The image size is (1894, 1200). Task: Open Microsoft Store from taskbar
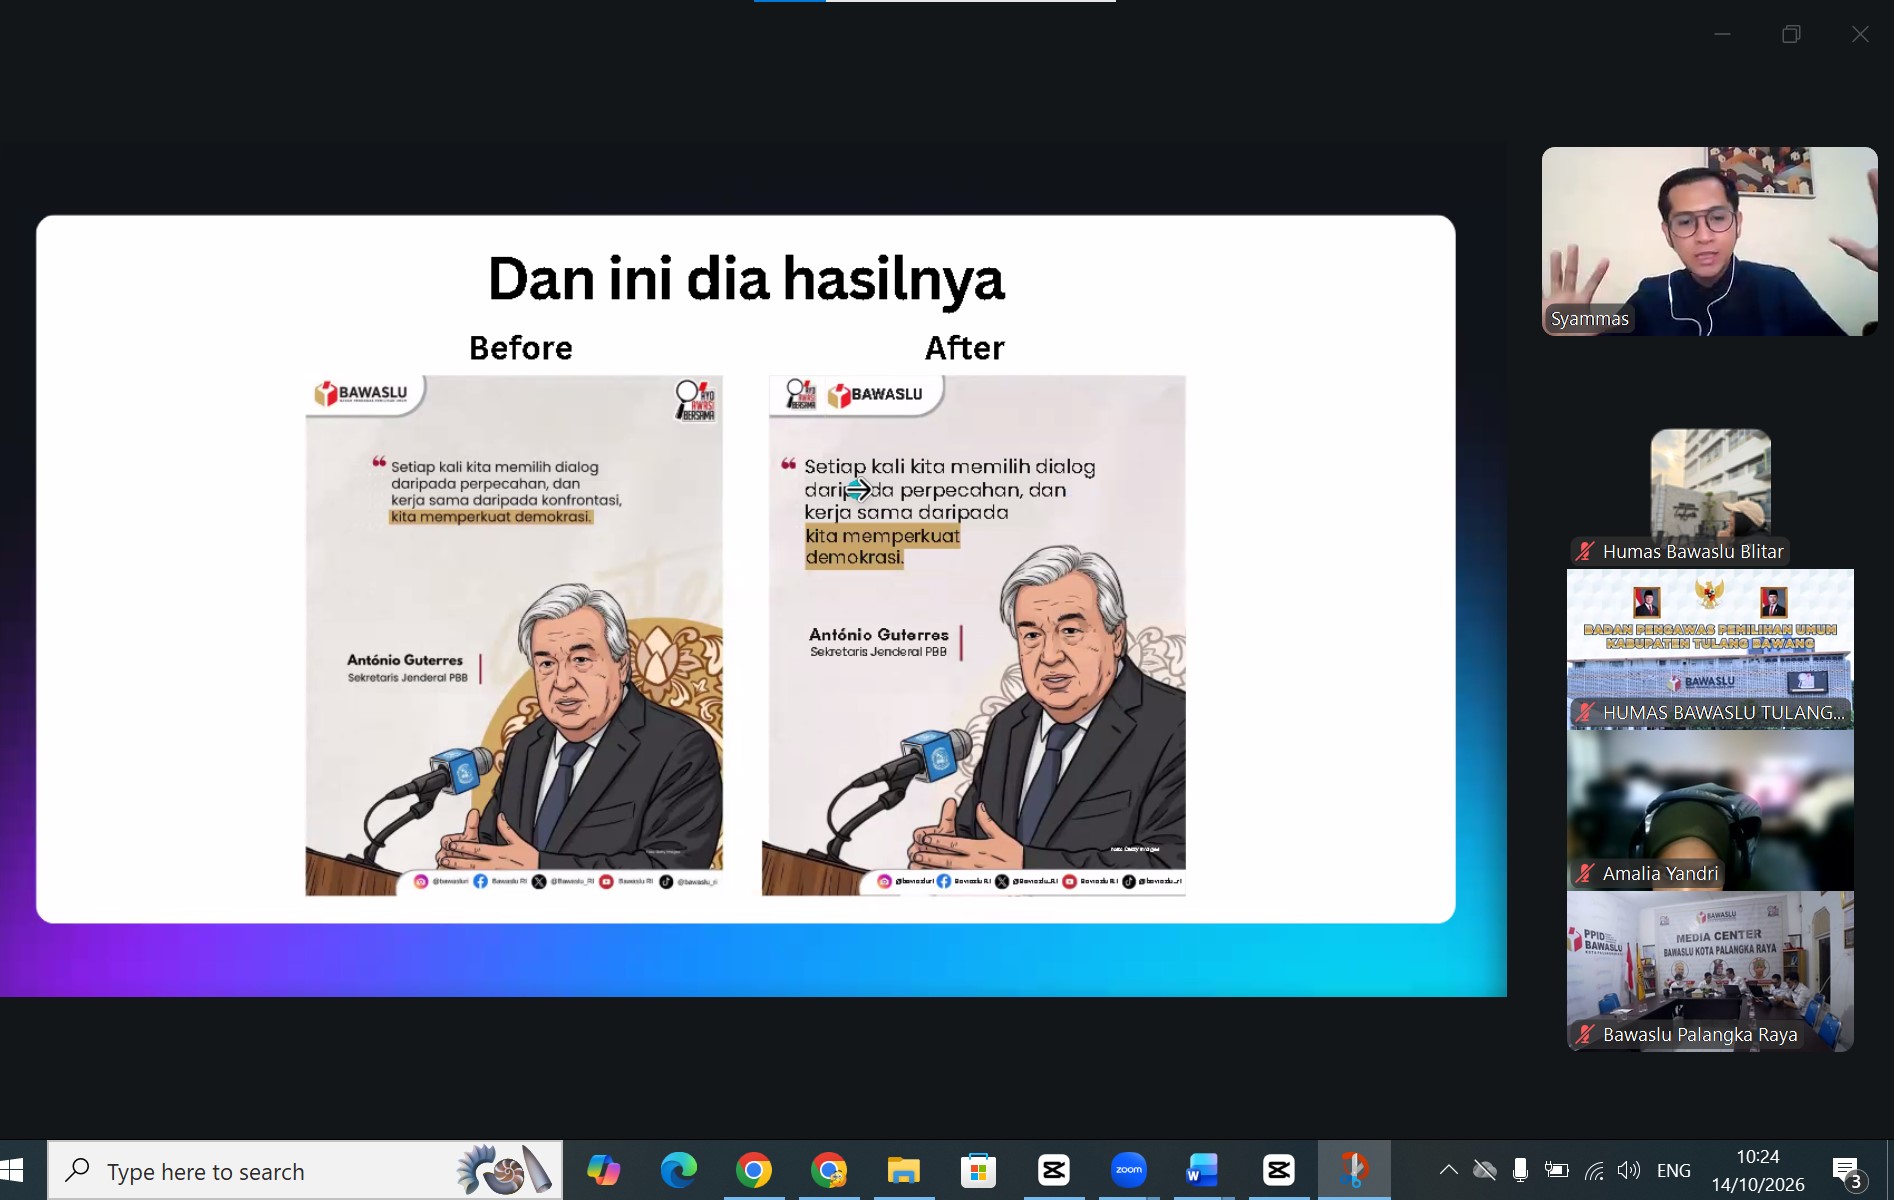pos(978,1170)
